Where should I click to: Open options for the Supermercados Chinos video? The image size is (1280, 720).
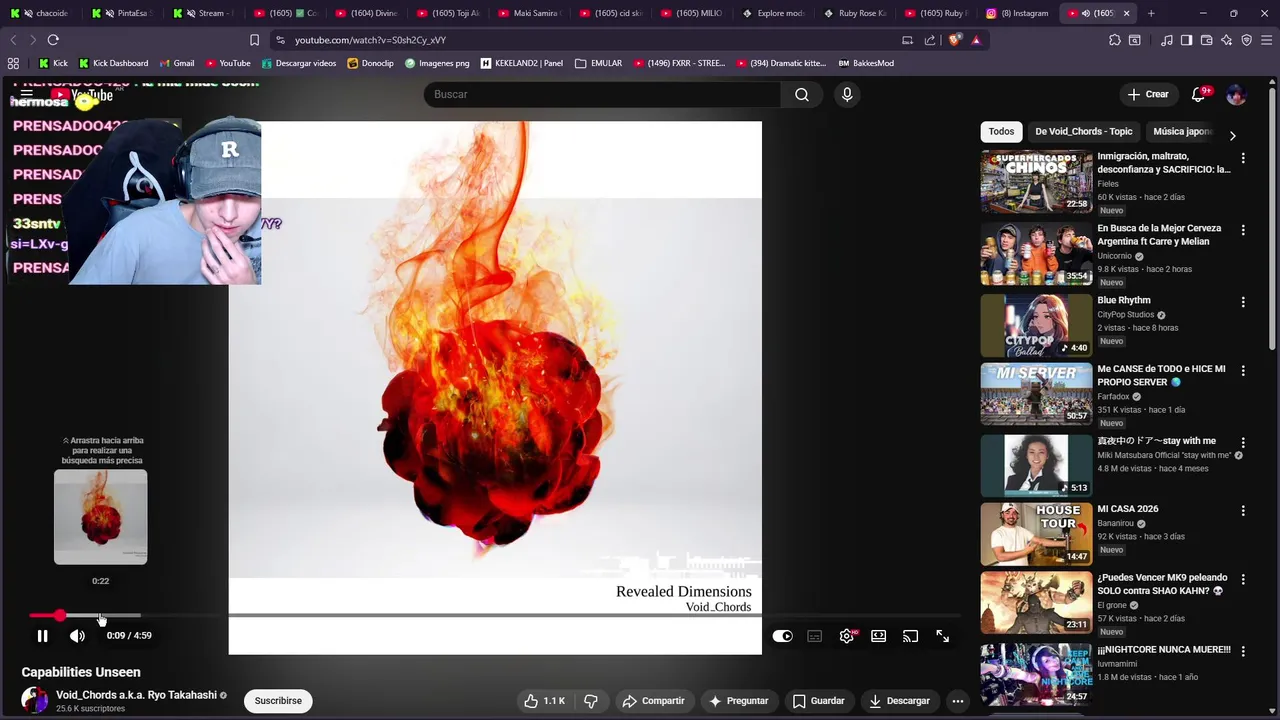click(1243, 159)
